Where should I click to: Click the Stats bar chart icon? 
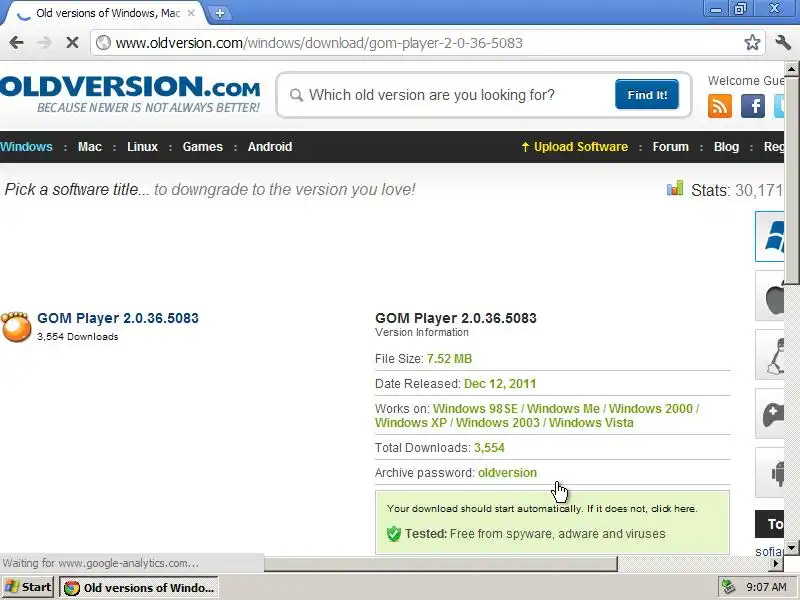pyautogui.click(x=674, y=188)
